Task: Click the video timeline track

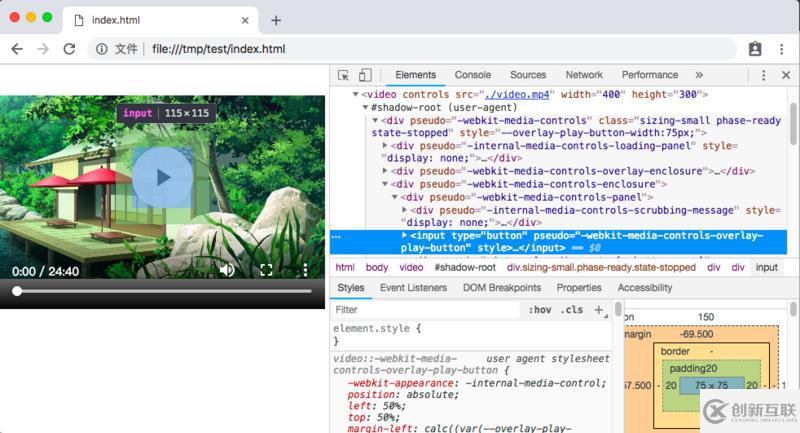Action: [x=164, y=291]
